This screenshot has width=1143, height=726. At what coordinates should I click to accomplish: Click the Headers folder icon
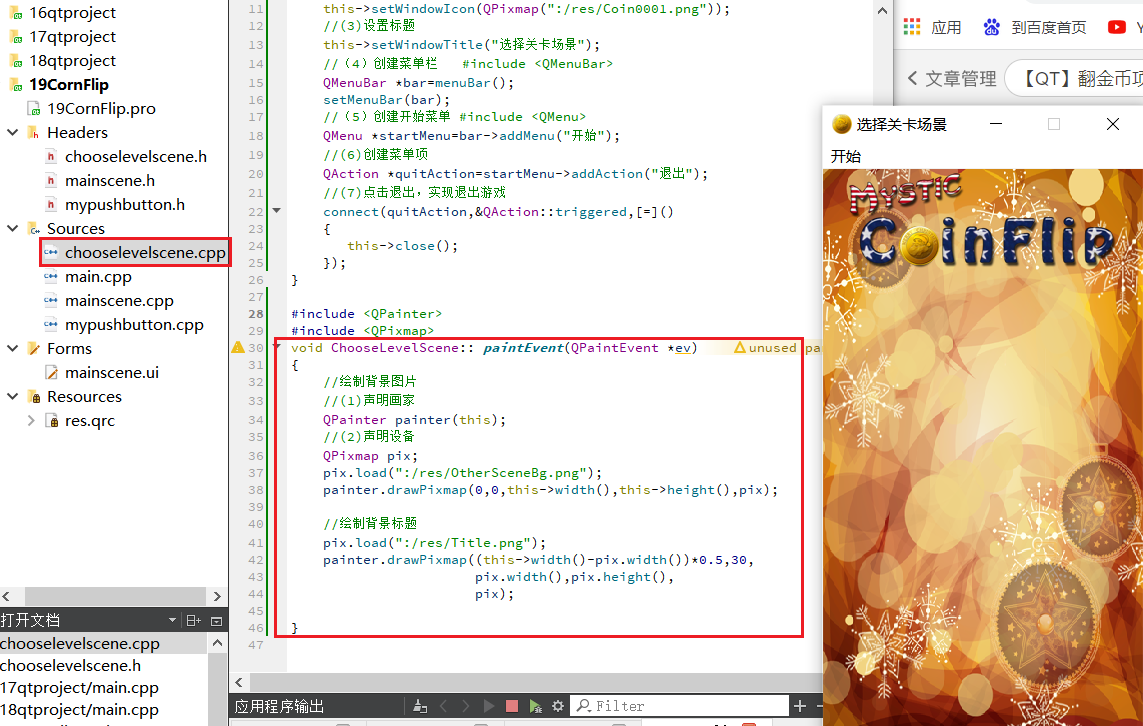34,133
